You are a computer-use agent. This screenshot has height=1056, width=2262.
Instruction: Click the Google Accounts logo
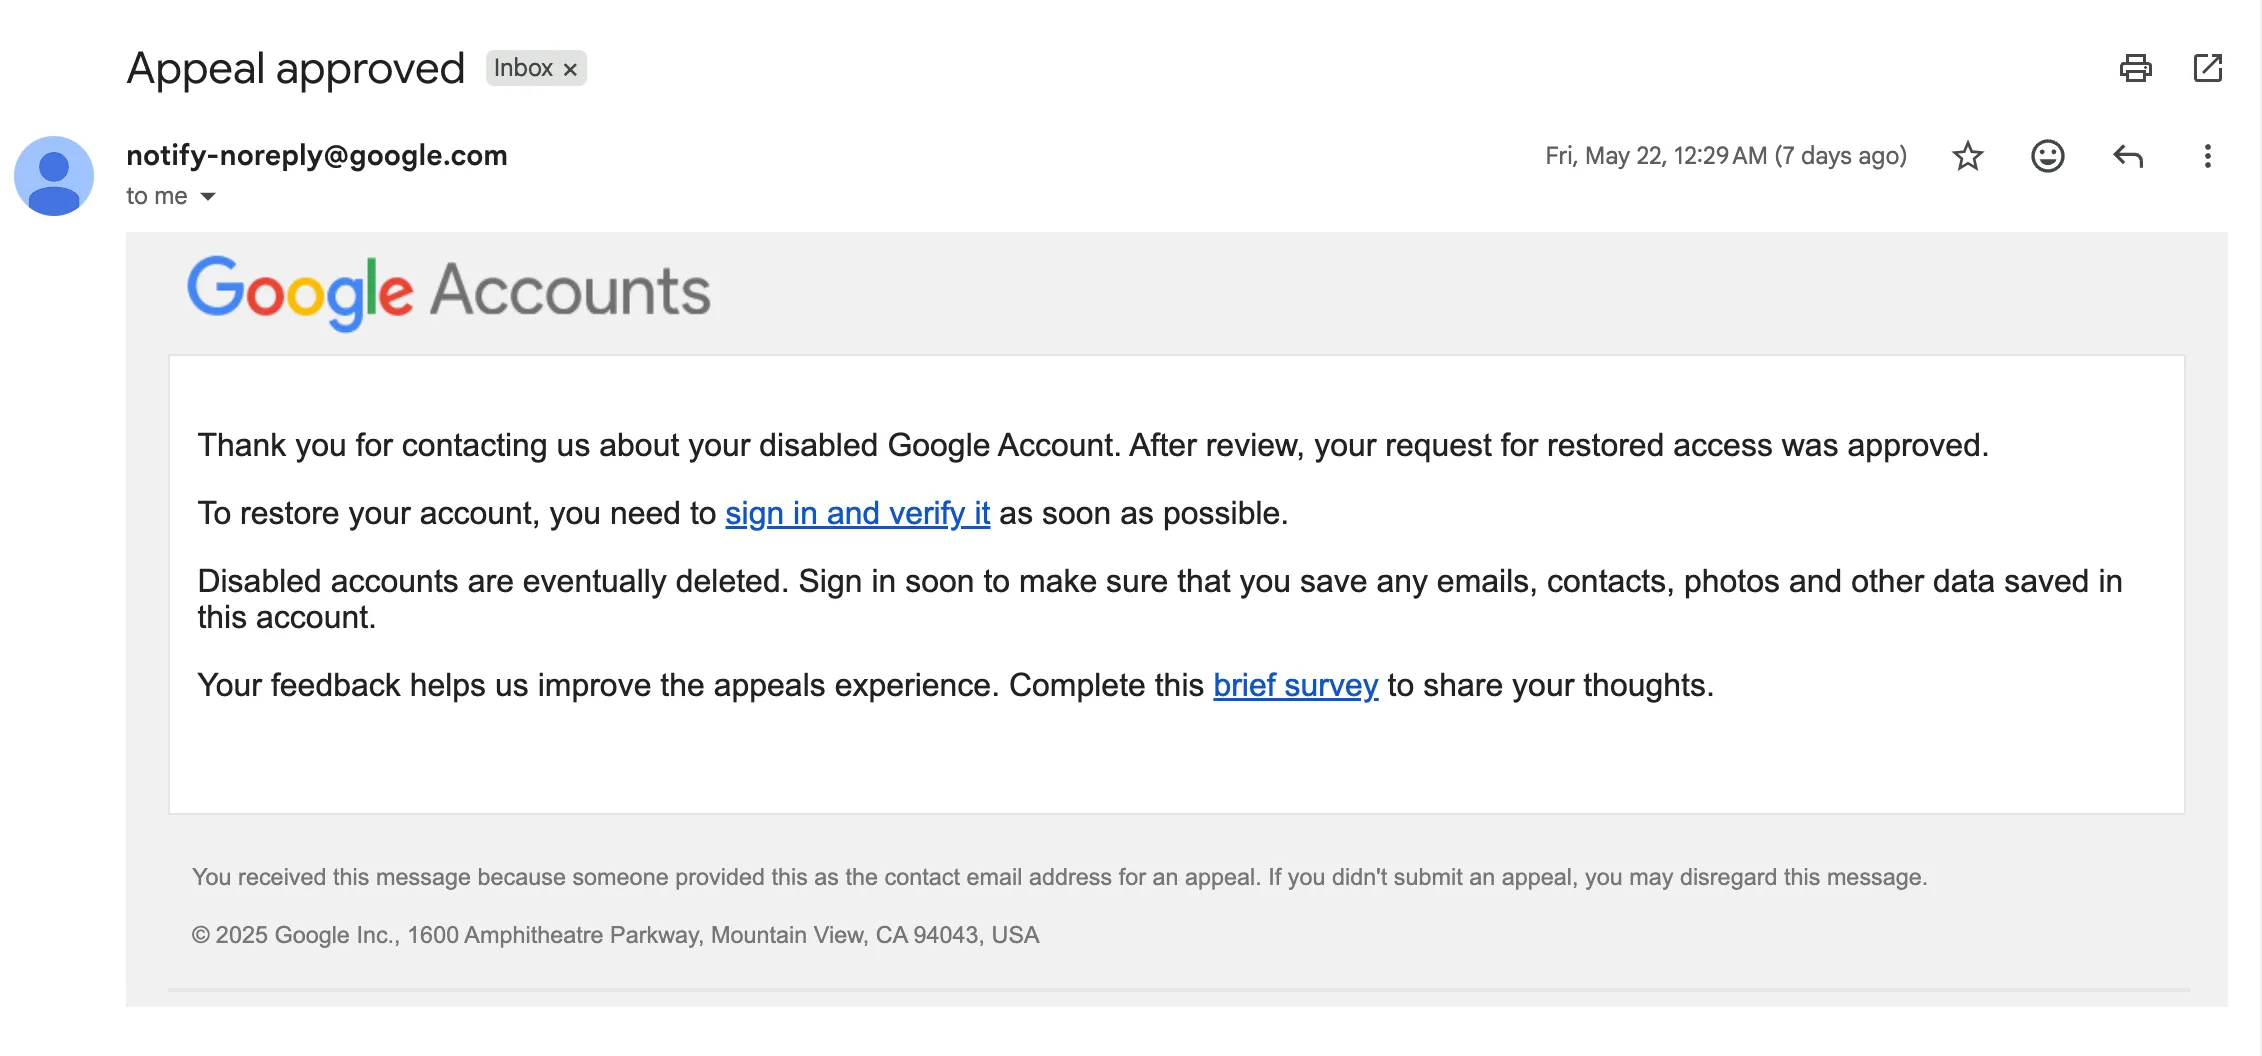(x=449, y=292)
